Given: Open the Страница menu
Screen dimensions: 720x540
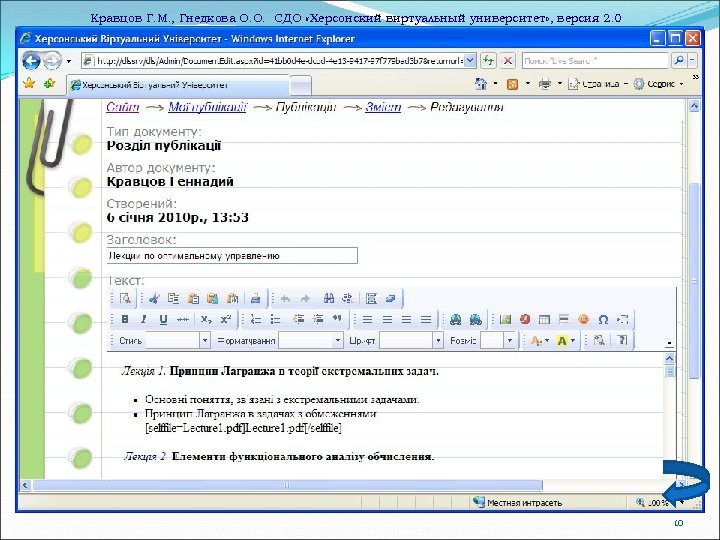Looking at the screenshot, I should pyautogui.click(x=597, y=84).
